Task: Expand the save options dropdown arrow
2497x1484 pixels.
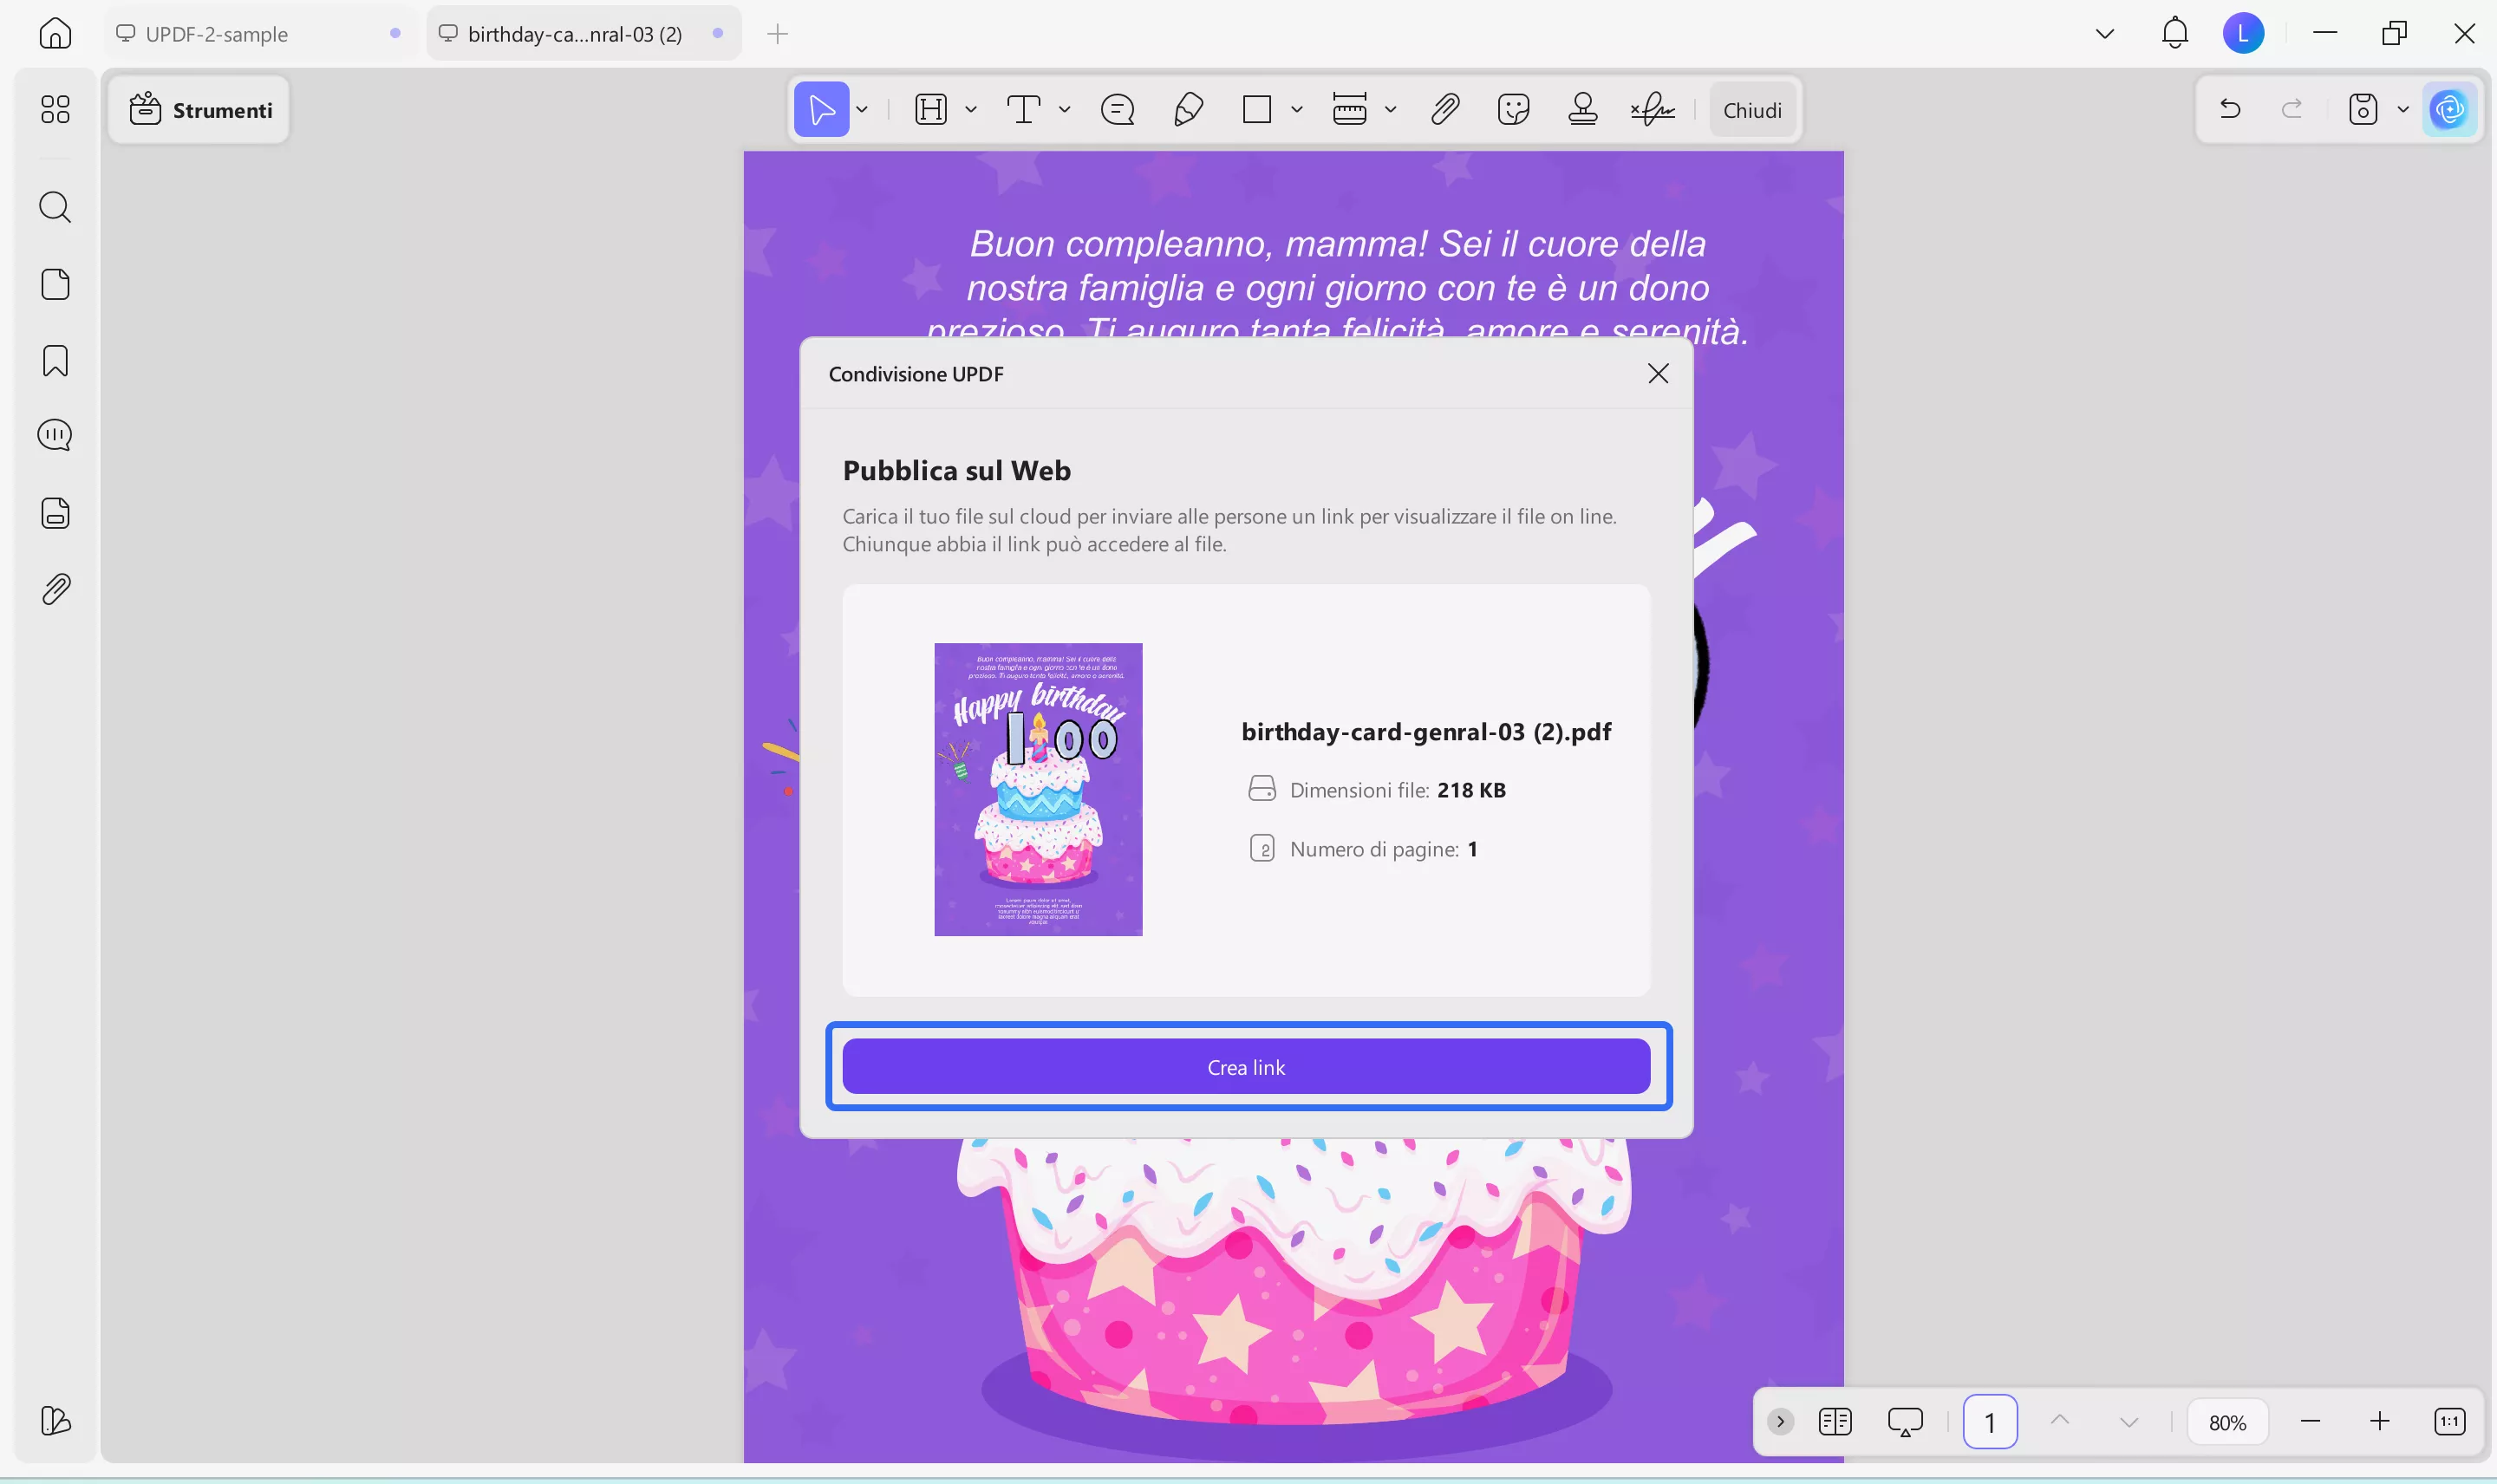Action: pyautogui.click(x=2402, y=109)
